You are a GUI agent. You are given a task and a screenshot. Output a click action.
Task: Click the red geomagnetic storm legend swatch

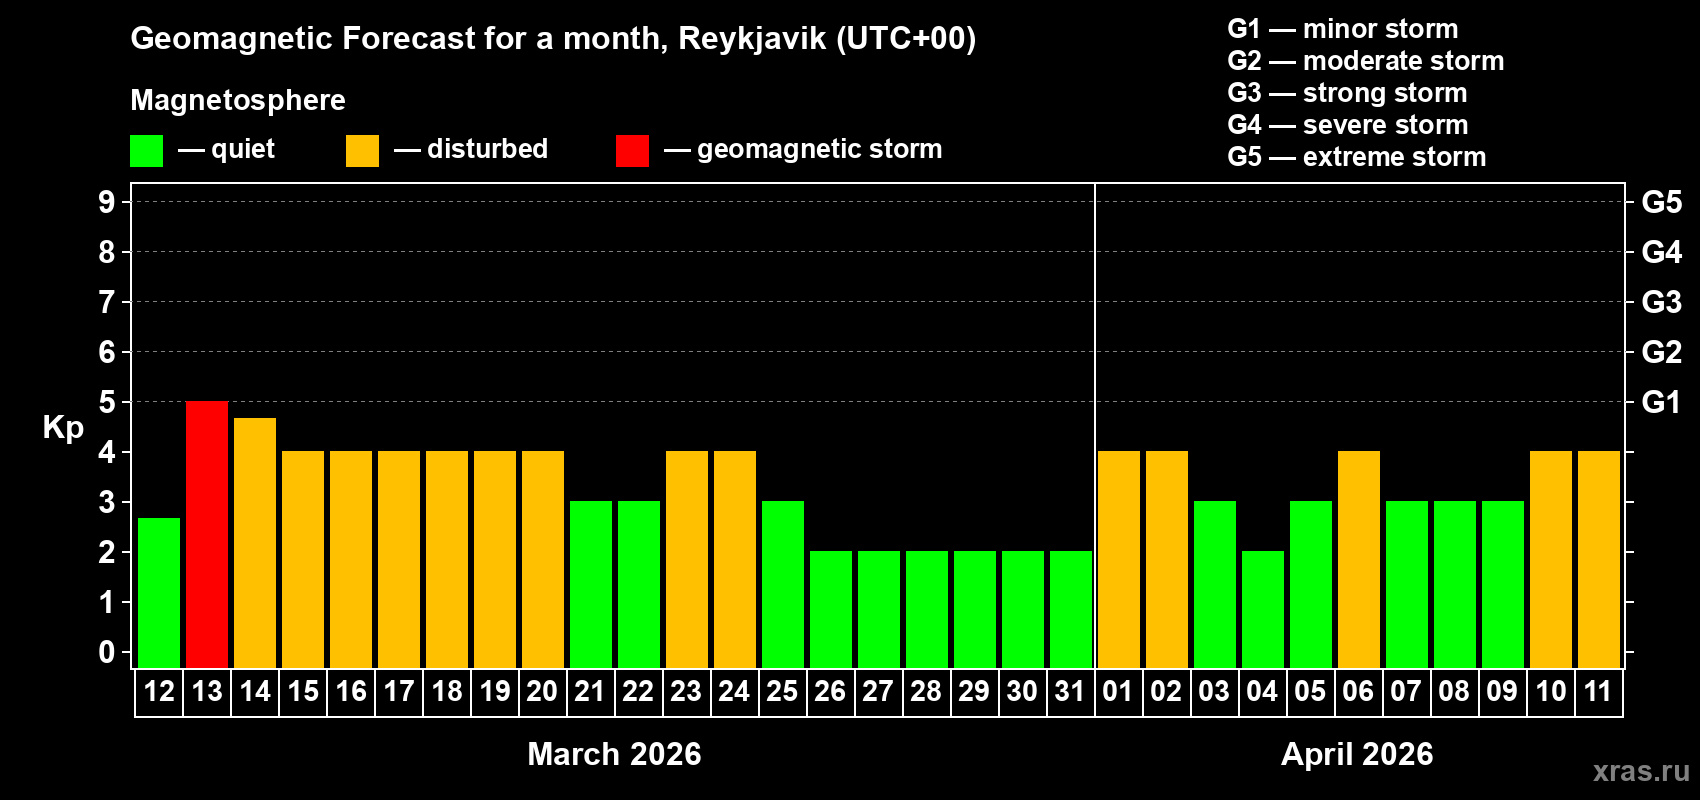click(632, 151)
